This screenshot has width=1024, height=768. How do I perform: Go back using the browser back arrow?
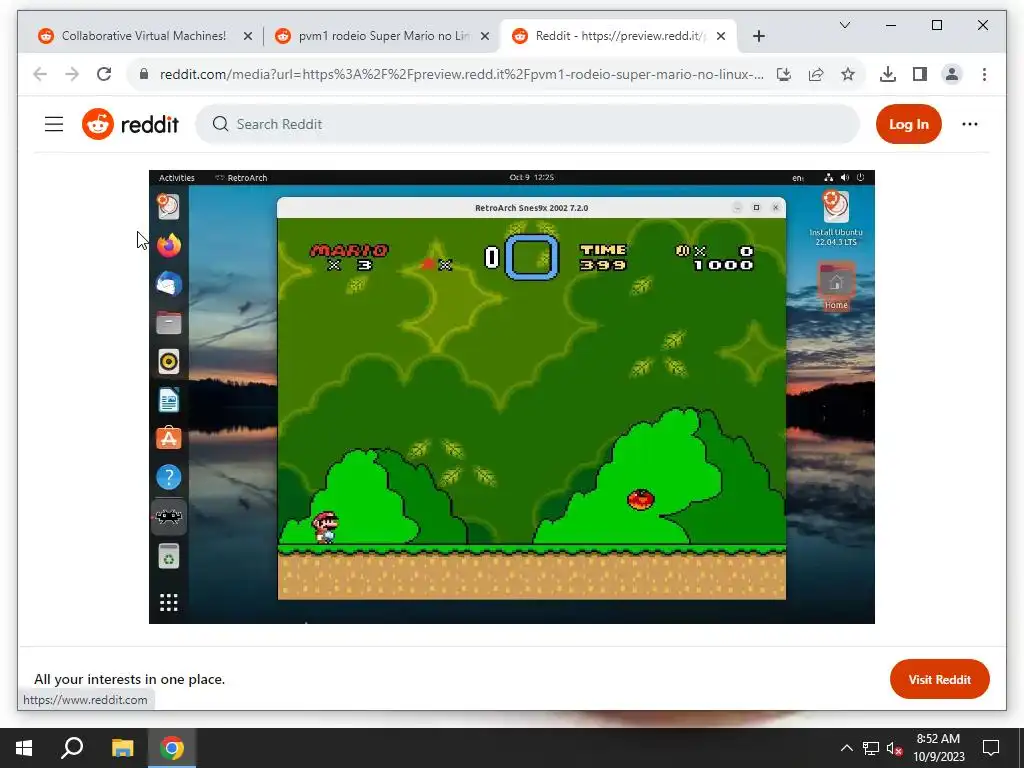pyautogui.click(x=40, y=74)
